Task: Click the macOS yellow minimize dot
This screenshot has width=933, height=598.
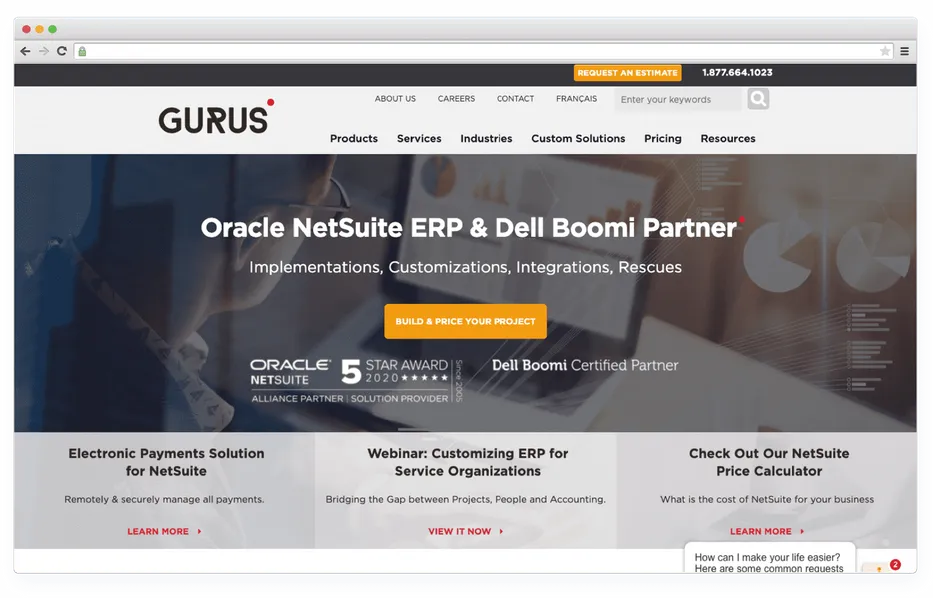Action: pyautogui.click(x=39, y=29)
